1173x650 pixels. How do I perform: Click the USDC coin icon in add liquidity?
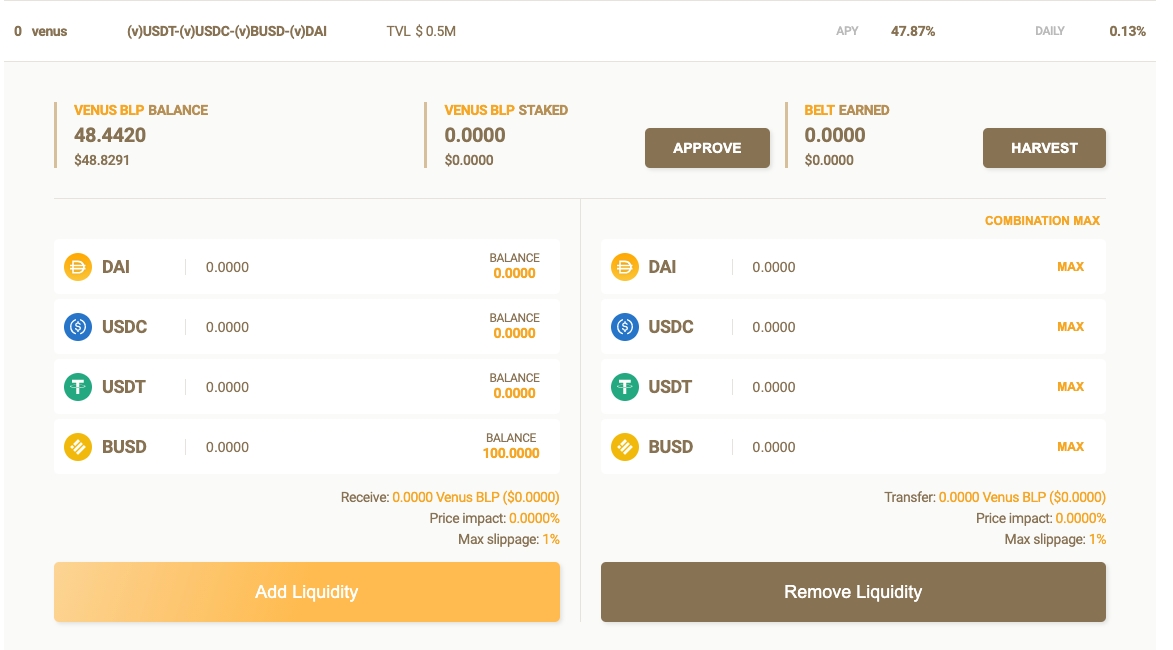coord(78,327)
